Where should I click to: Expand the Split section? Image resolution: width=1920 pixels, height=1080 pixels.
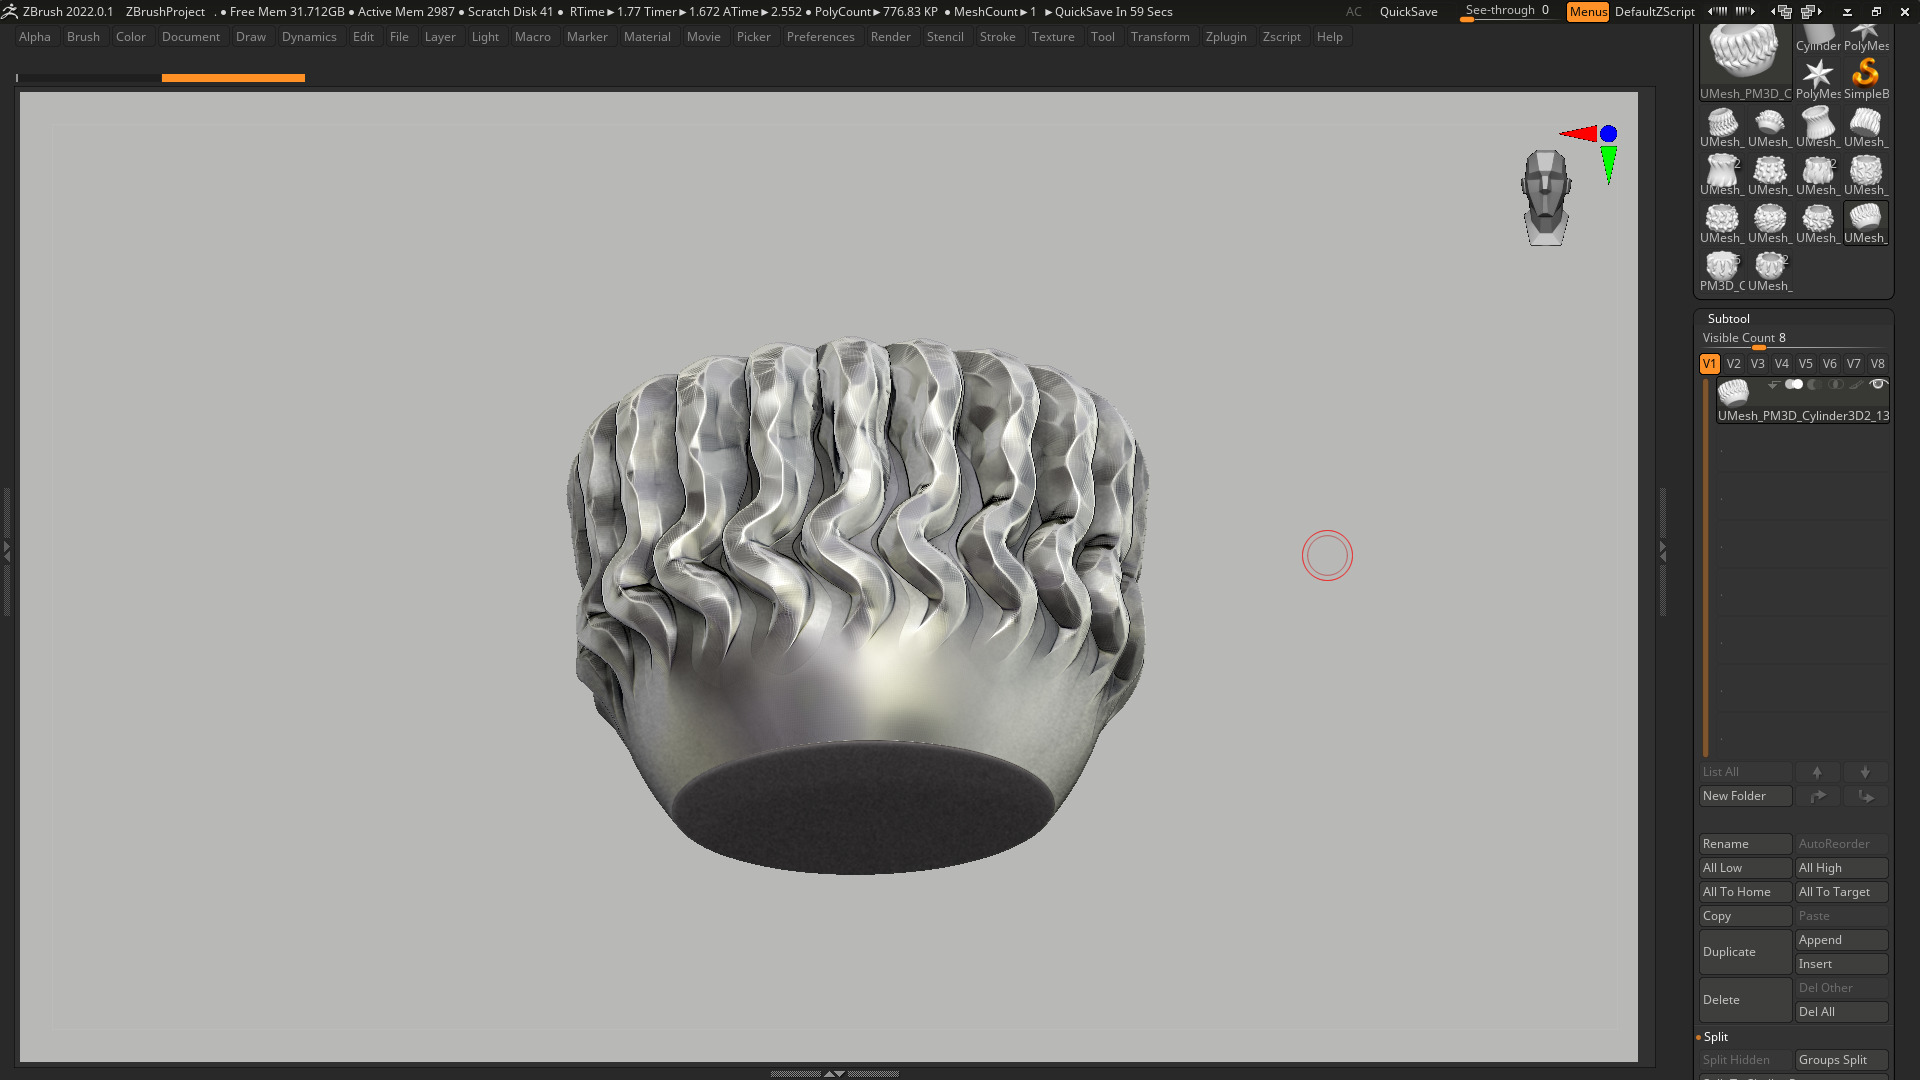(x=1715, y=1037)
